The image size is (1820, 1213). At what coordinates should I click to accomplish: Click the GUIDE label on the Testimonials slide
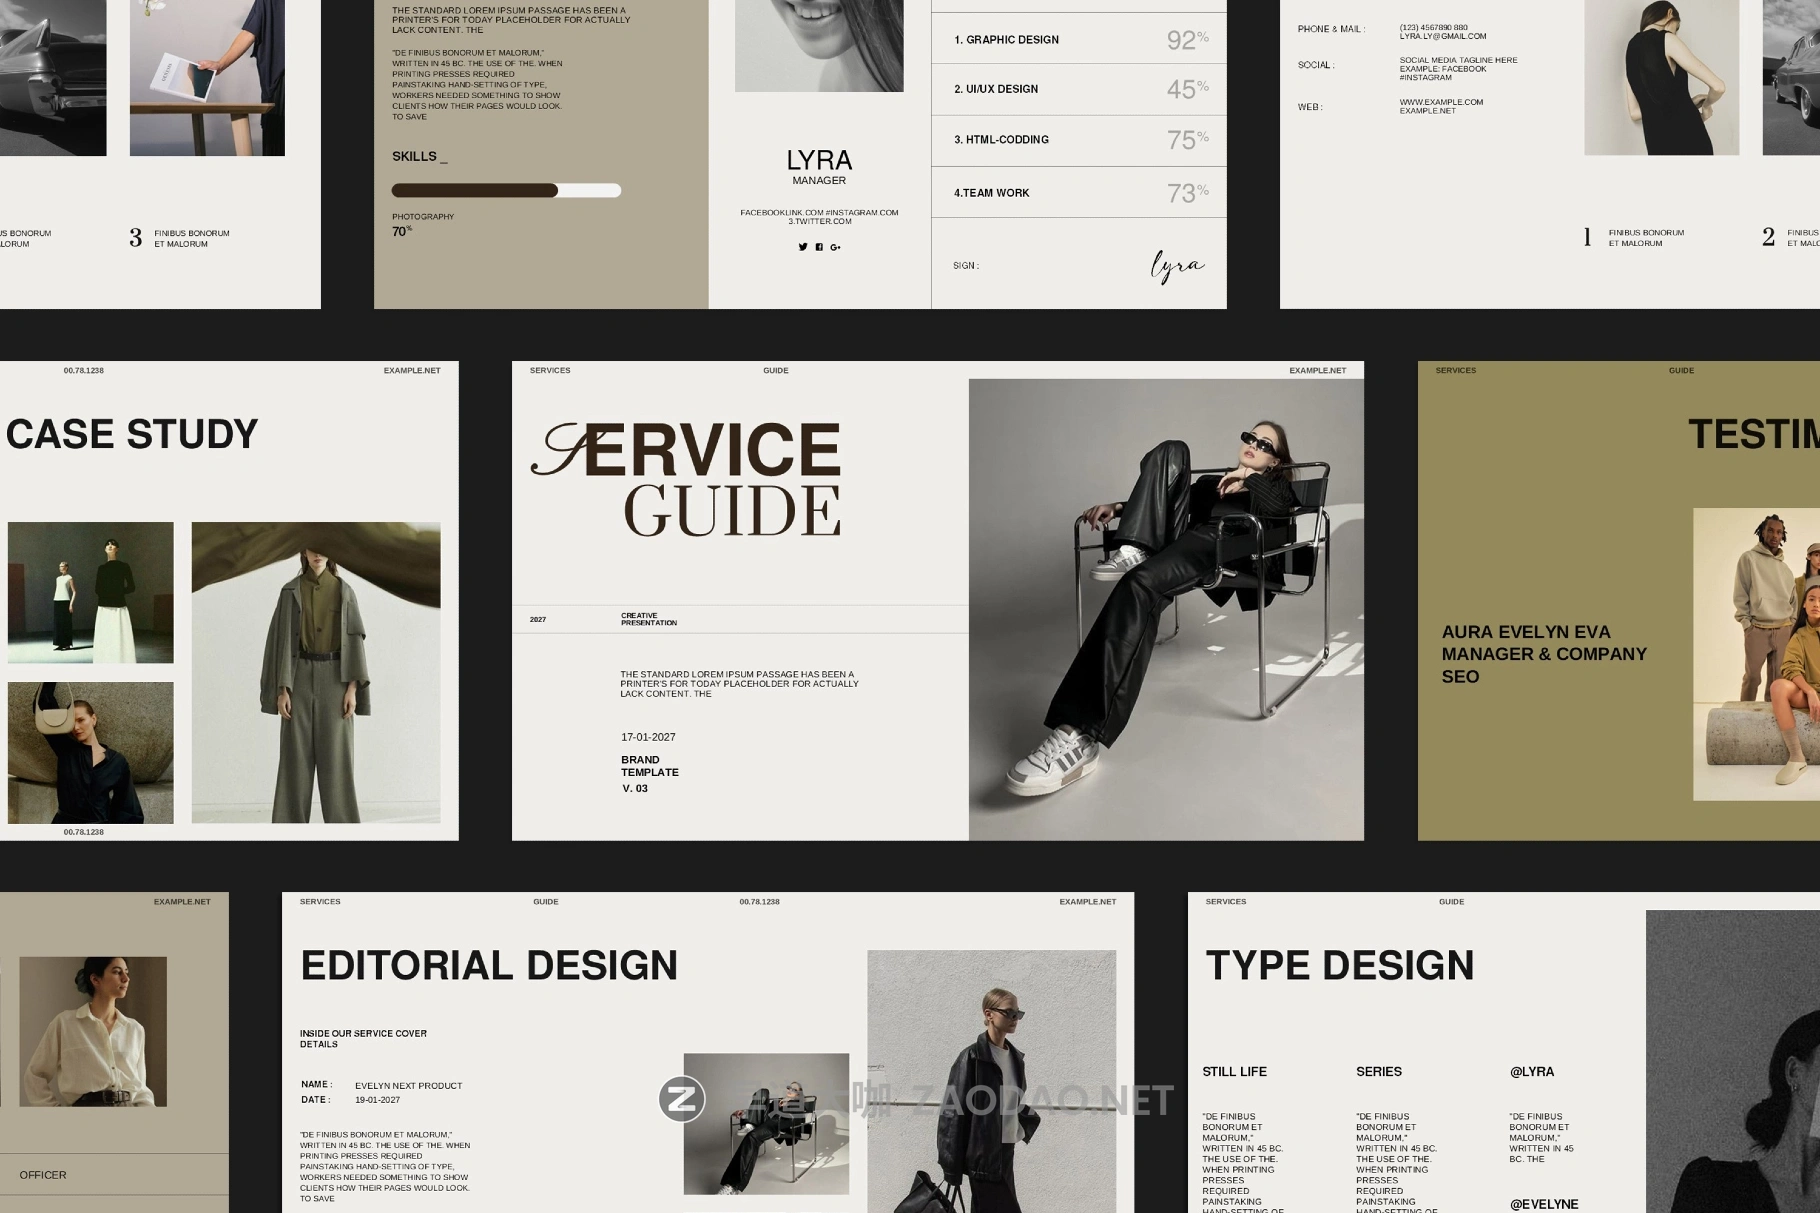click(1680, 370)
